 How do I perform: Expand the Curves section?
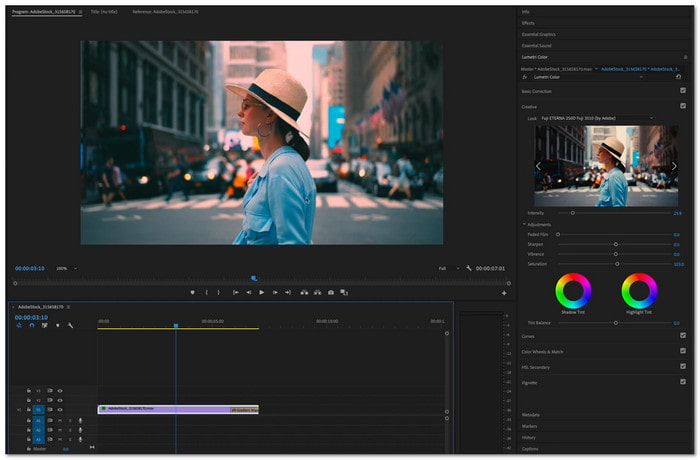click(528, 336)
